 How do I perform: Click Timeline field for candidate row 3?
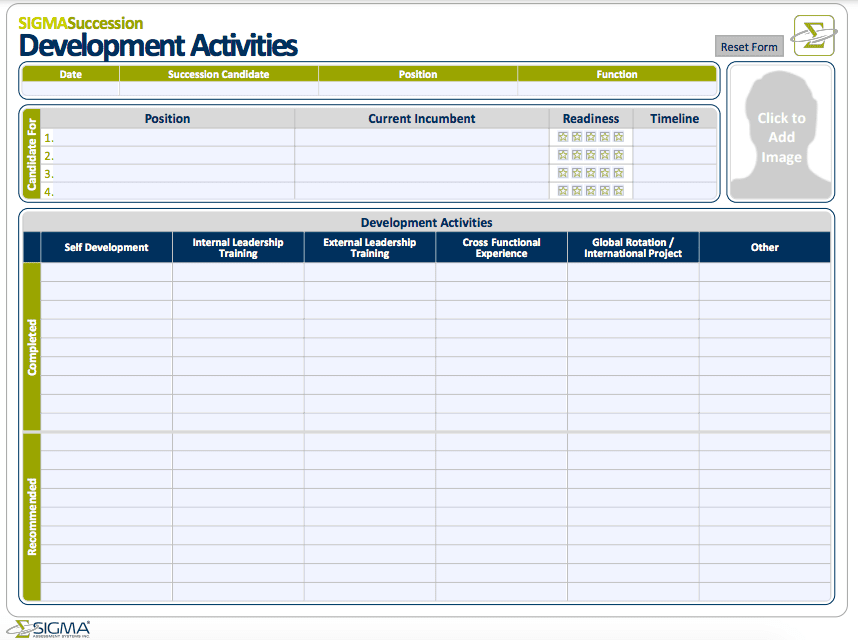pos(674,174)
